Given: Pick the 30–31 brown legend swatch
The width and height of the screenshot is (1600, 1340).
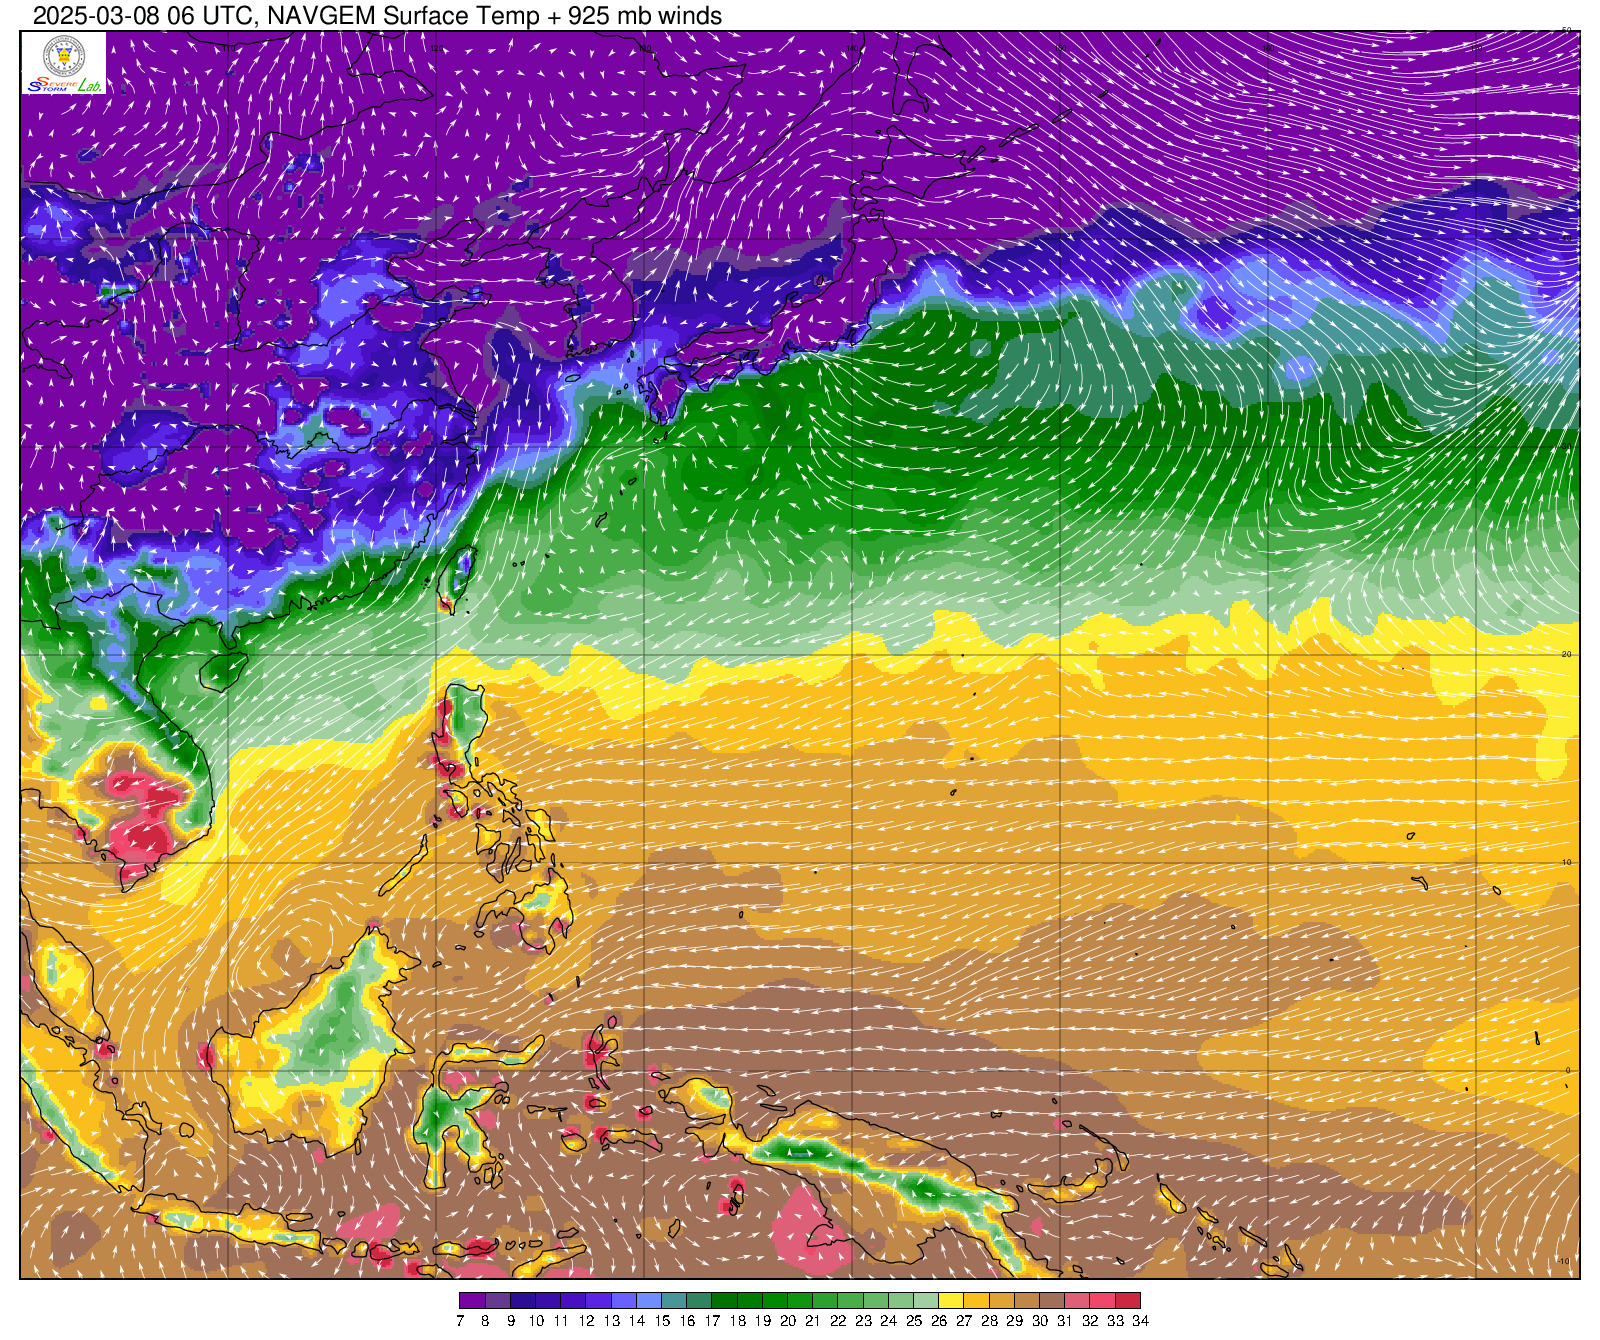Looking at the screenshot, I should coord(1052,1301).
